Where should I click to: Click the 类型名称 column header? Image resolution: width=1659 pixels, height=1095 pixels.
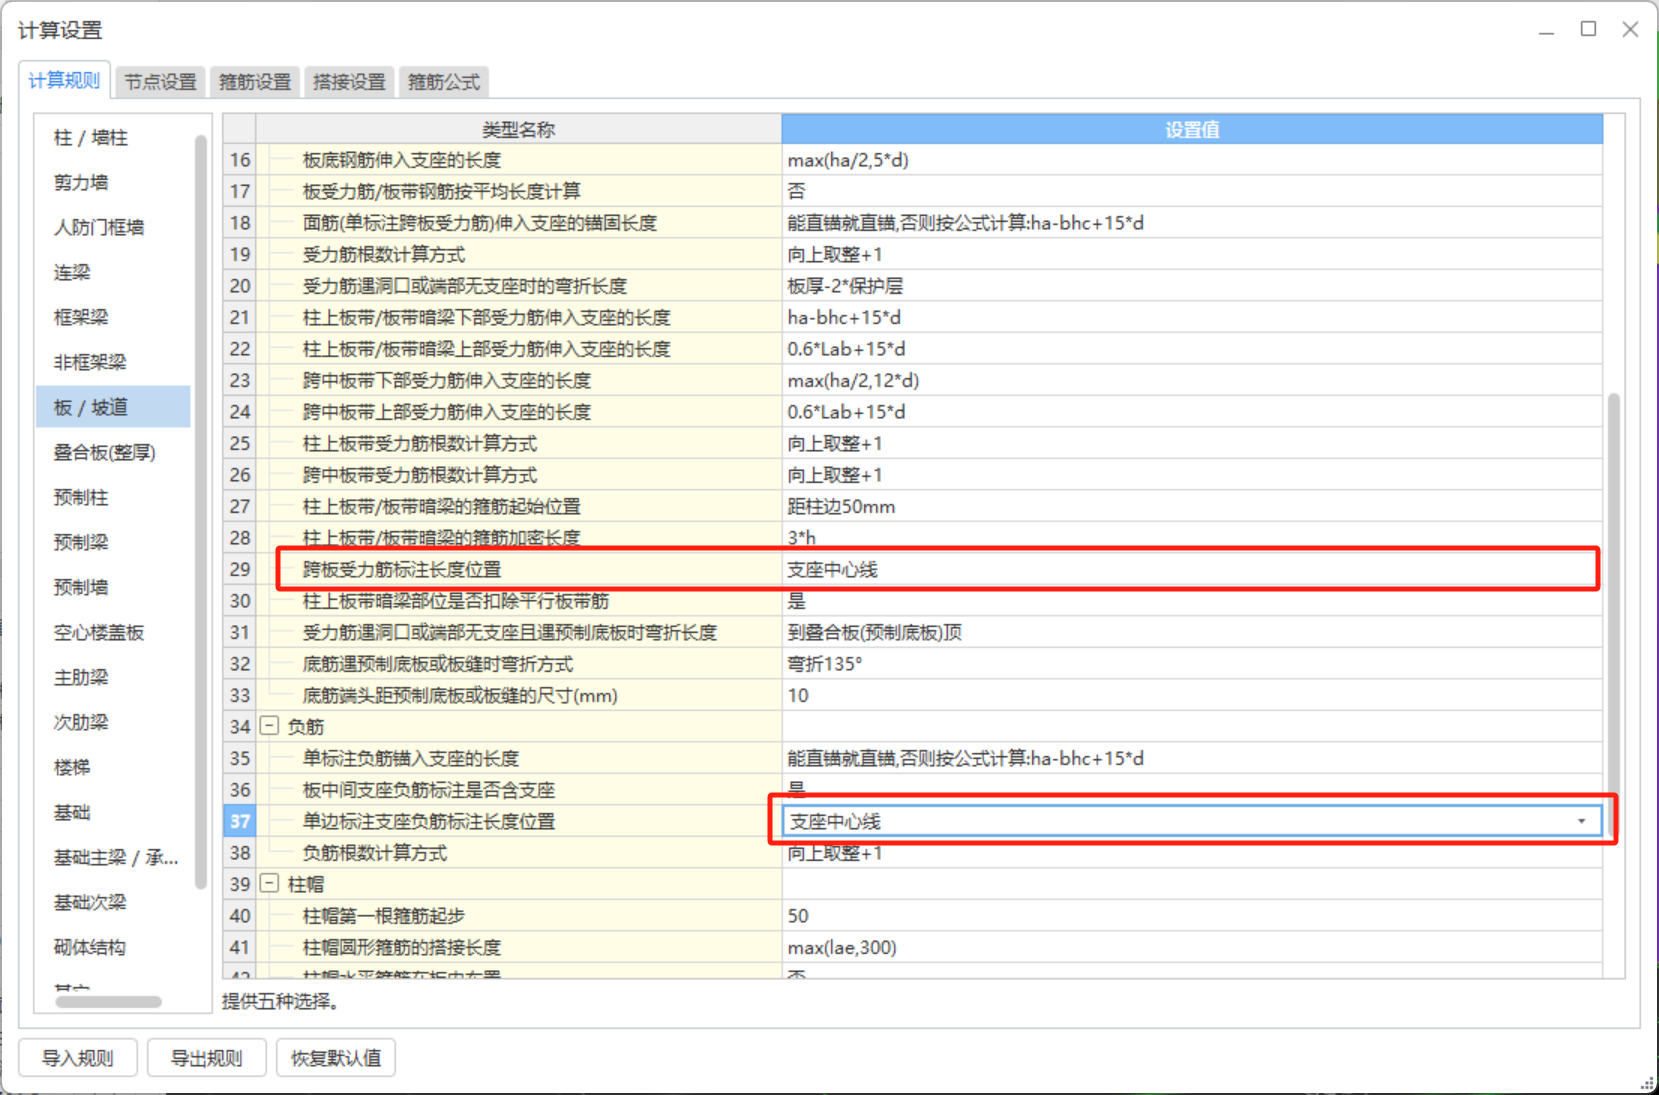coord(518,129)
